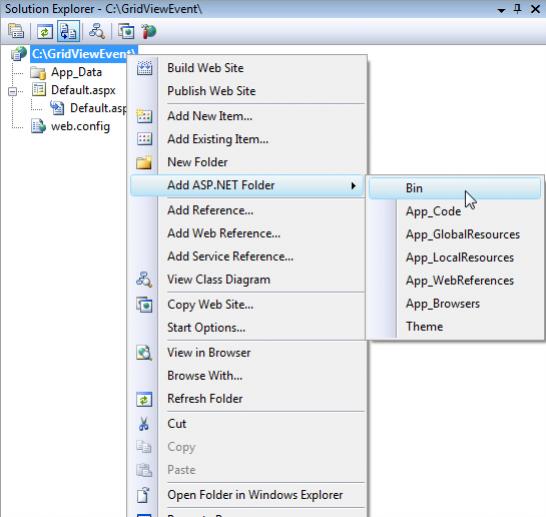Select App_Browsers in the submenu

coord(443,304)
